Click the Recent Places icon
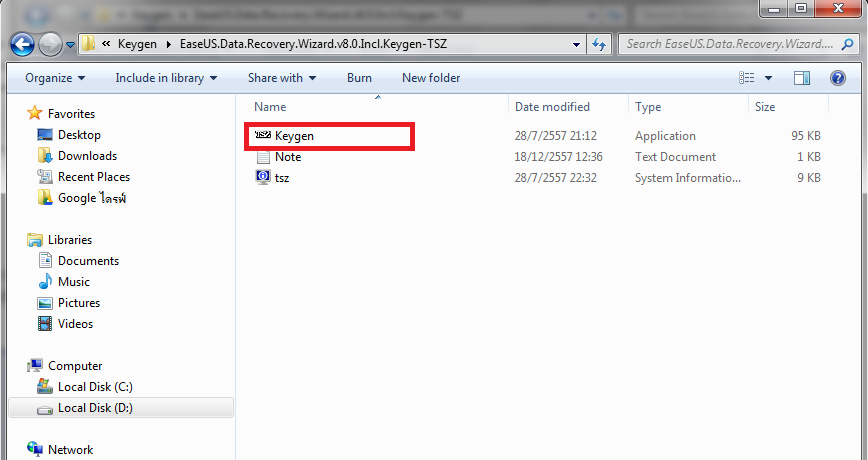This screenshot has height=460, width=868. (45, 177)
